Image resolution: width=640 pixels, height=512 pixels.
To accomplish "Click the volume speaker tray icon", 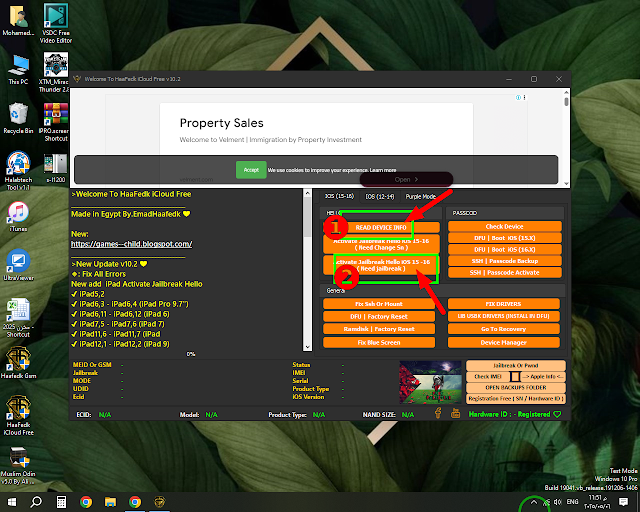I will coord(558,502).
